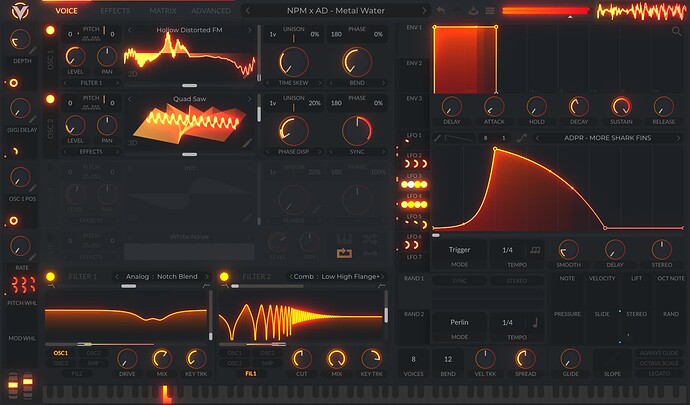Open the Trigger MODE selector for the LFO
The width and height of the screenshot is (690, 405).
tap(459, 254)
